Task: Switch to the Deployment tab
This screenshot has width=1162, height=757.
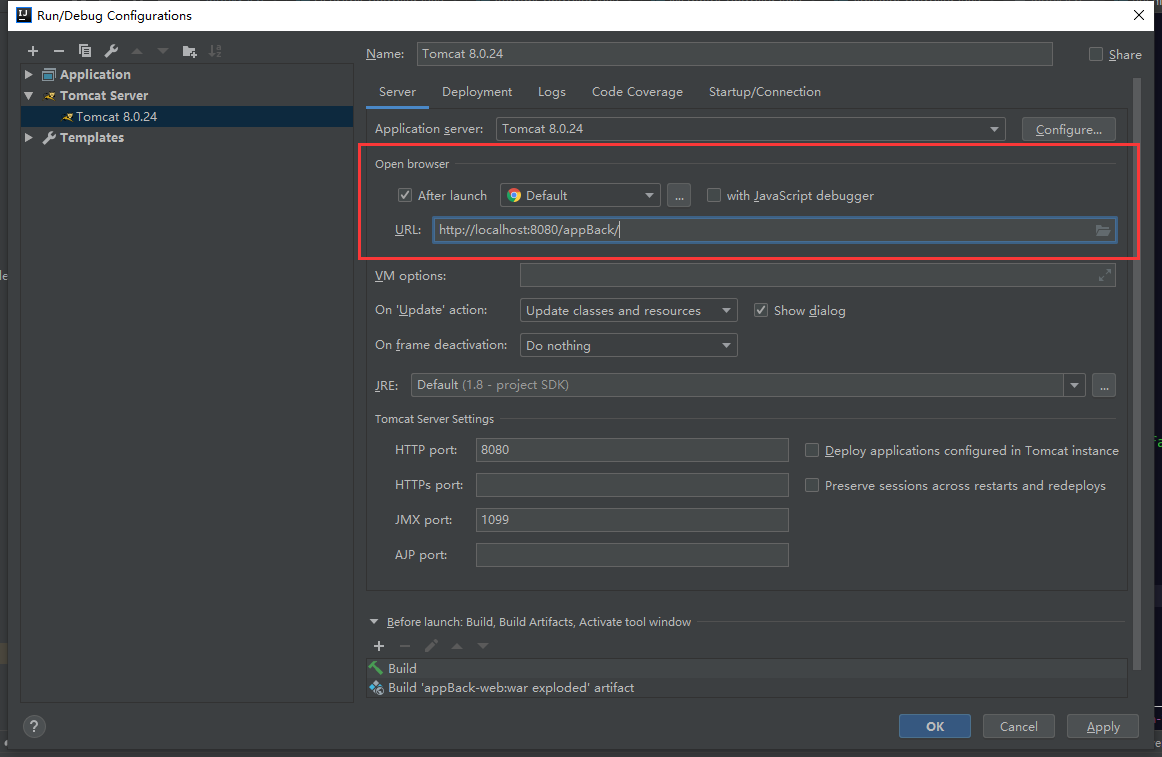Action: (477, 92)
